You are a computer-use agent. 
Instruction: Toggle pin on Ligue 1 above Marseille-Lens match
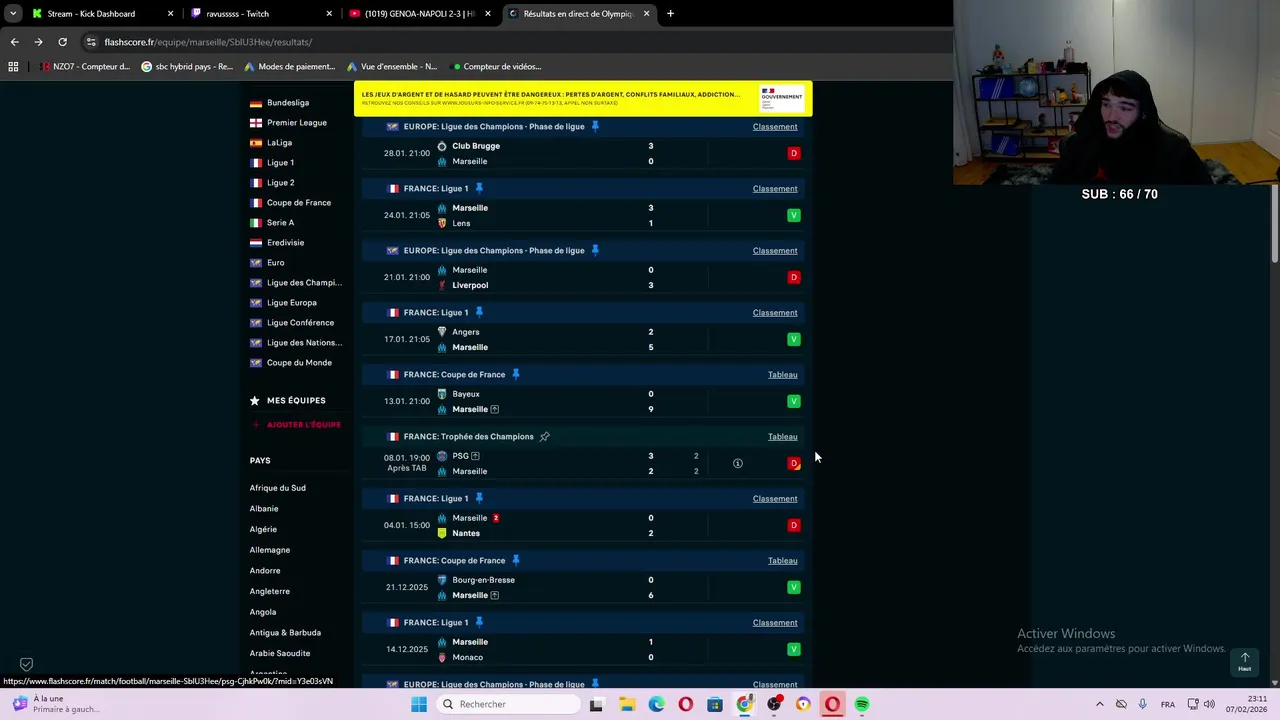(479, 188)
